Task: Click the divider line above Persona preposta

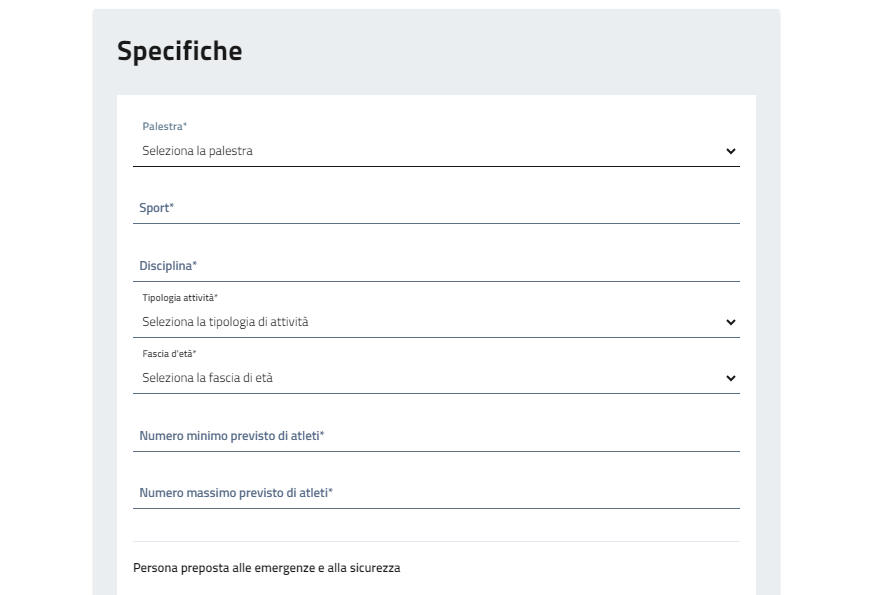Action: click(436, 541)
